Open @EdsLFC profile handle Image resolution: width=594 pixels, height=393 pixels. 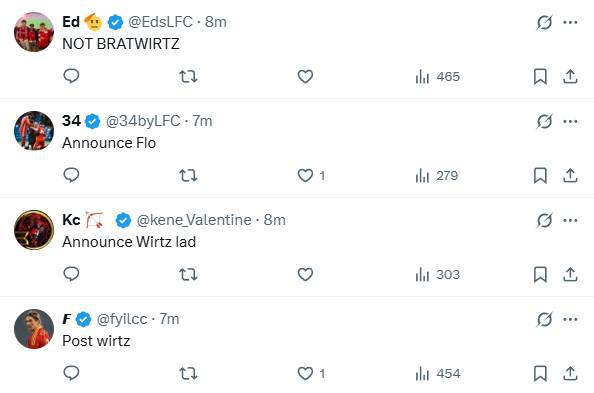coord(161,22)
